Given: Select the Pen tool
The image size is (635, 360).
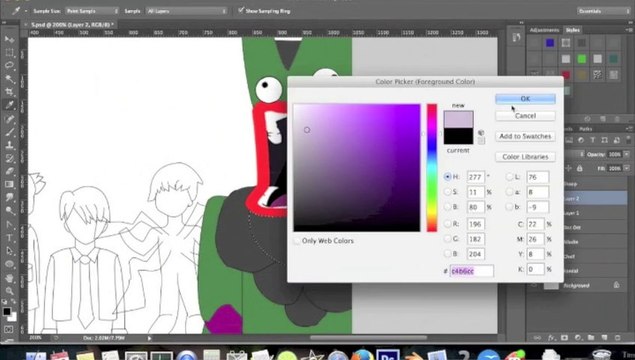Looking at the screenshot, I should tap(9, 224).
